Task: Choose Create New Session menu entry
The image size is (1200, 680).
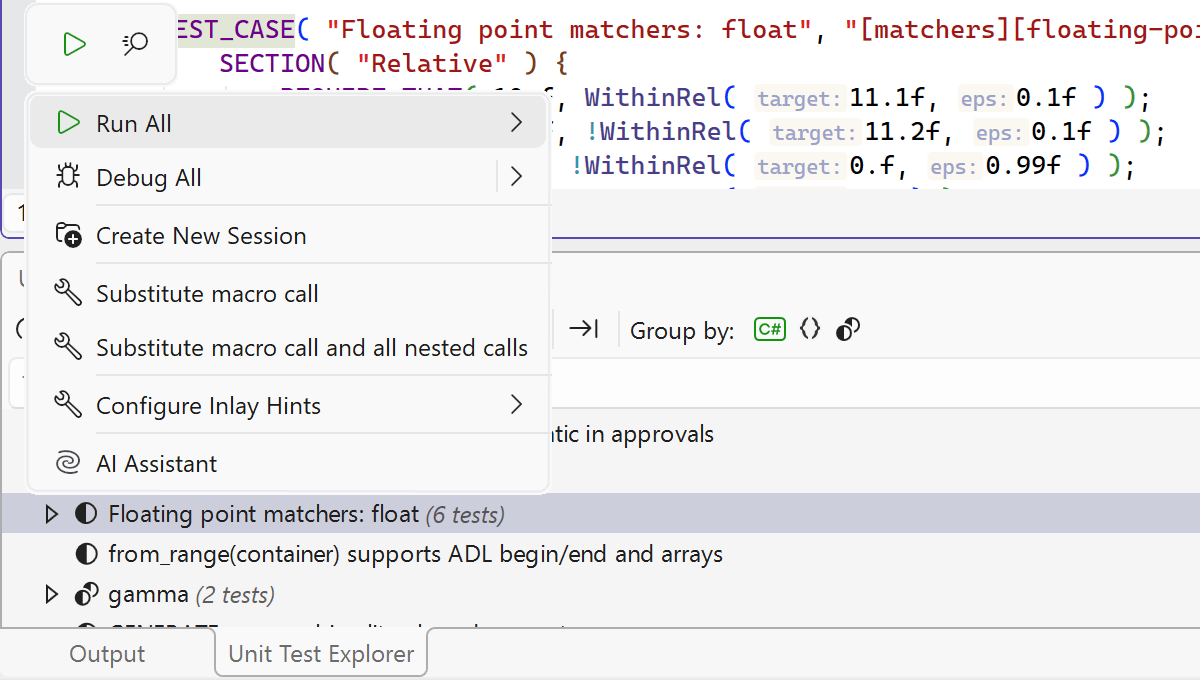Action: [201, 236]
